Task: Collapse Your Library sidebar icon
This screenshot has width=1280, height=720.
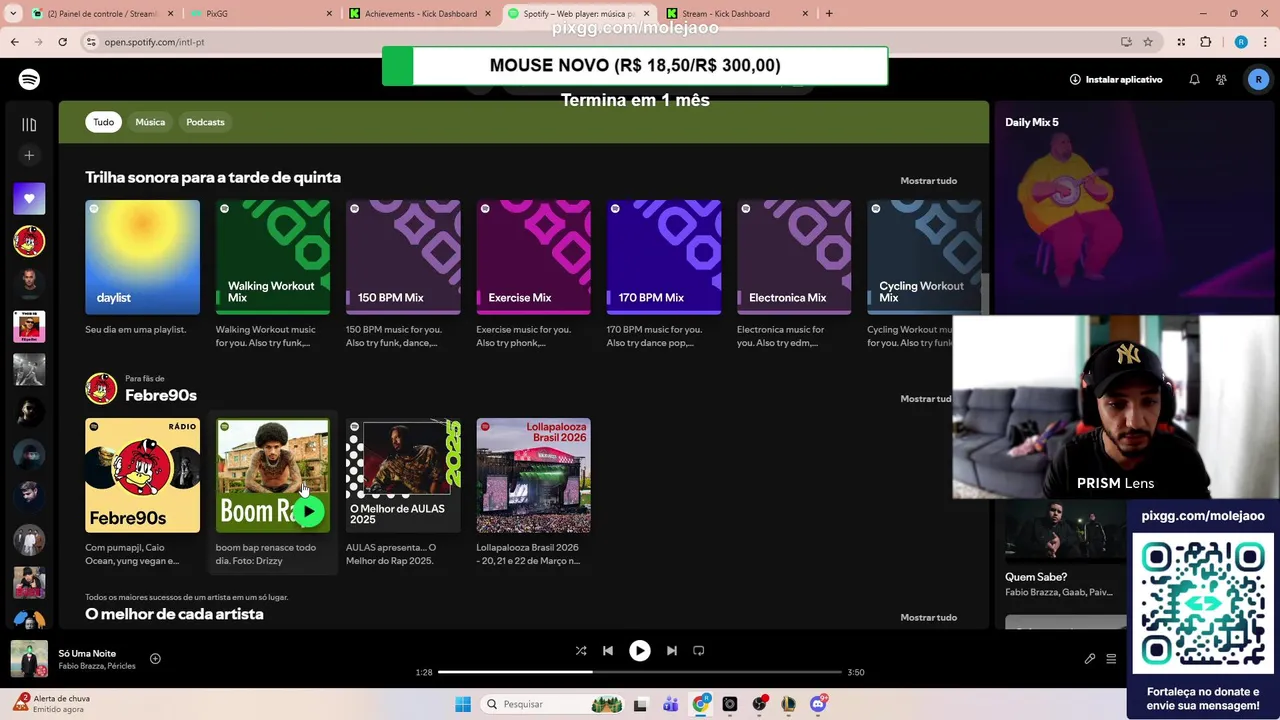Action: 29,125
